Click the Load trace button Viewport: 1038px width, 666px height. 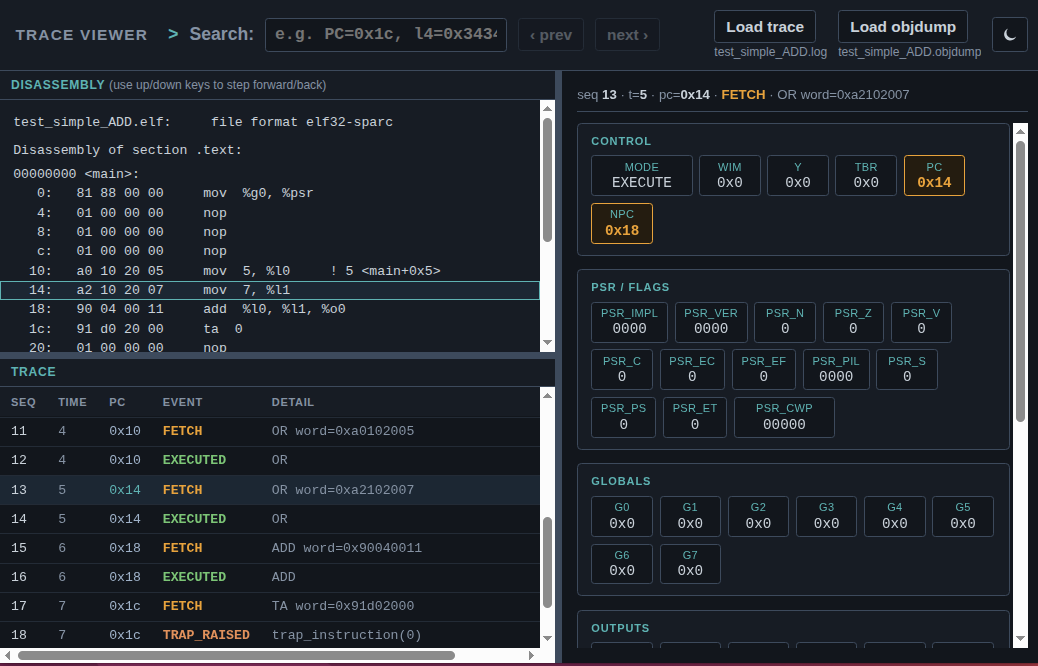point(765,27)
